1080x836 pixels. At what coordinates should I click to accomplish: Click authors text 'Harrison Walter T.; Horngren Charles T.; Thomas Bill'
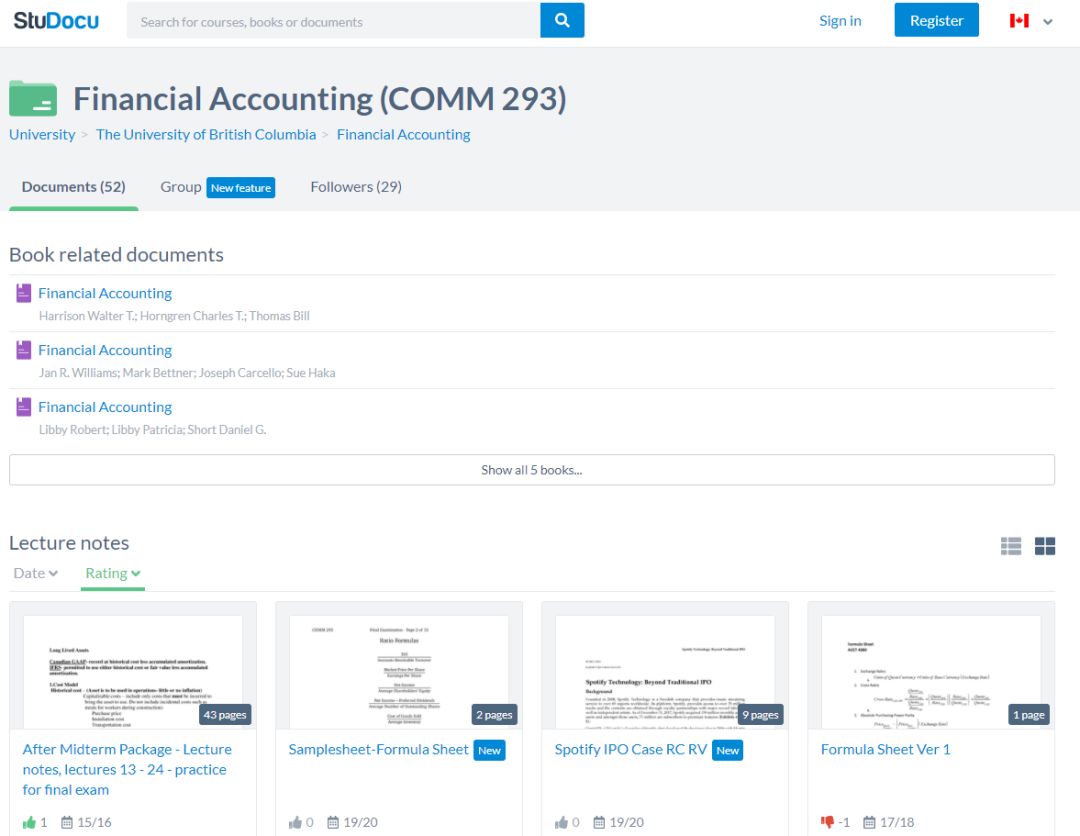tap(174, 315)
